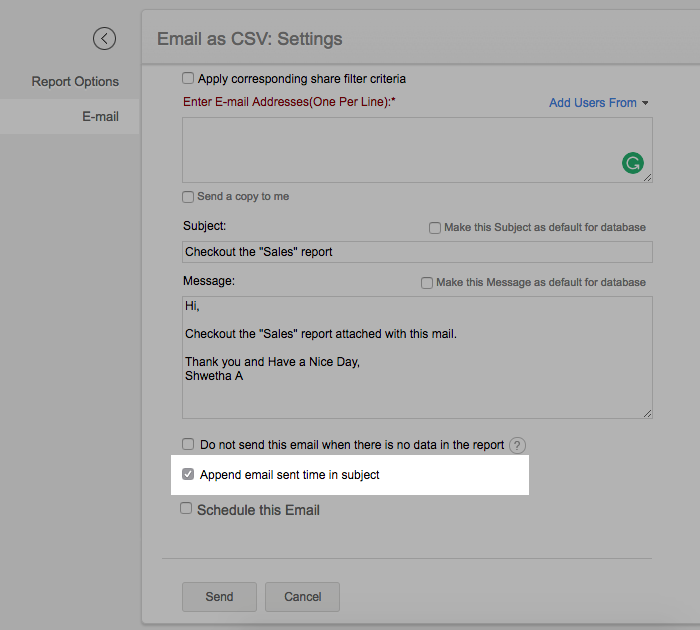Viewport: 700px width, 630px height.
Task: Click the Cancel button
Action: [x=302, y=597]
